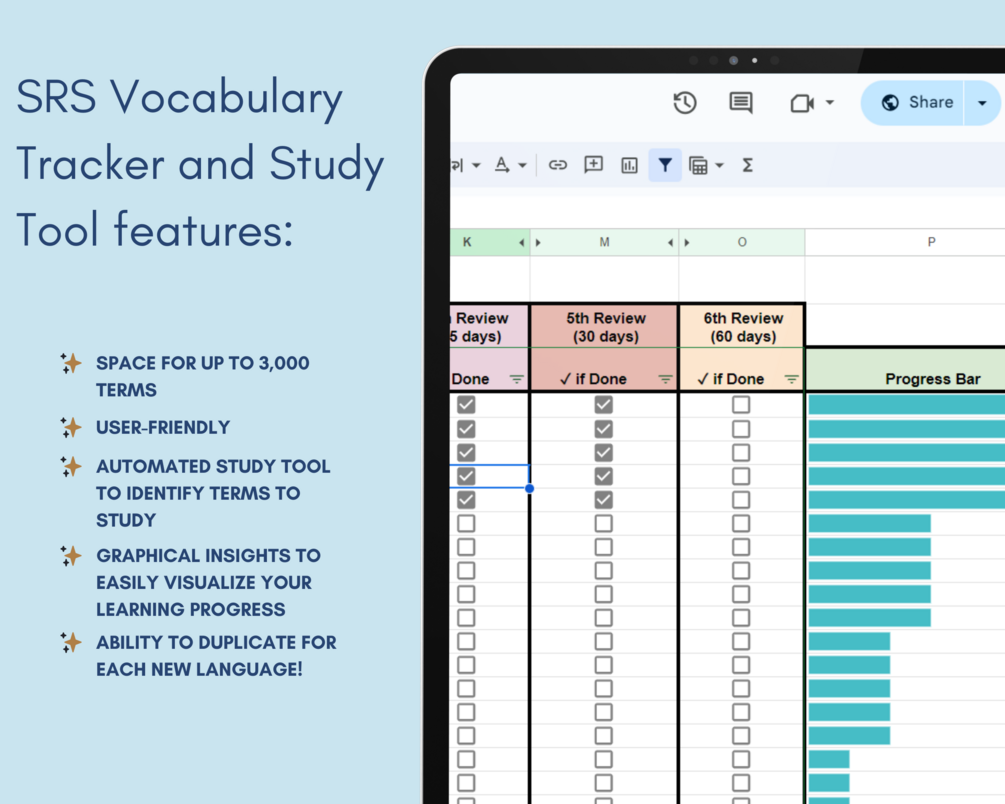The width and height of the screenshot is (1005, 804).
Task: Check first-row checkbox under 6th Review
Action: [x=741, y=405]
